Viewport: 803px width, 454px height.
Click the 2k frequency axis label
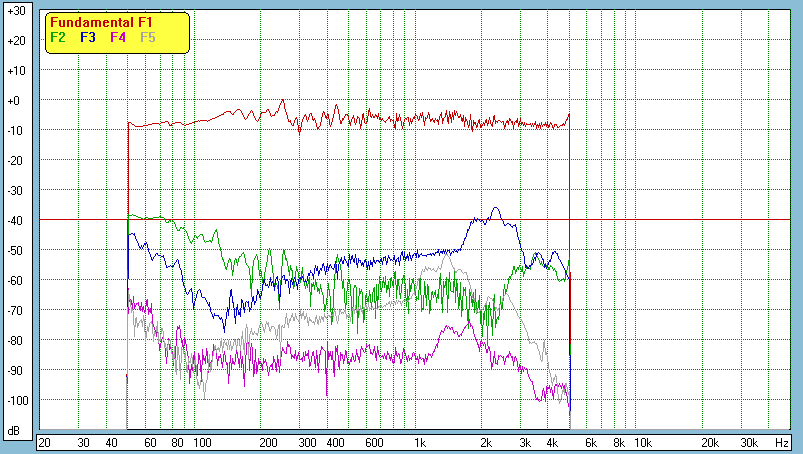(486, 443)
